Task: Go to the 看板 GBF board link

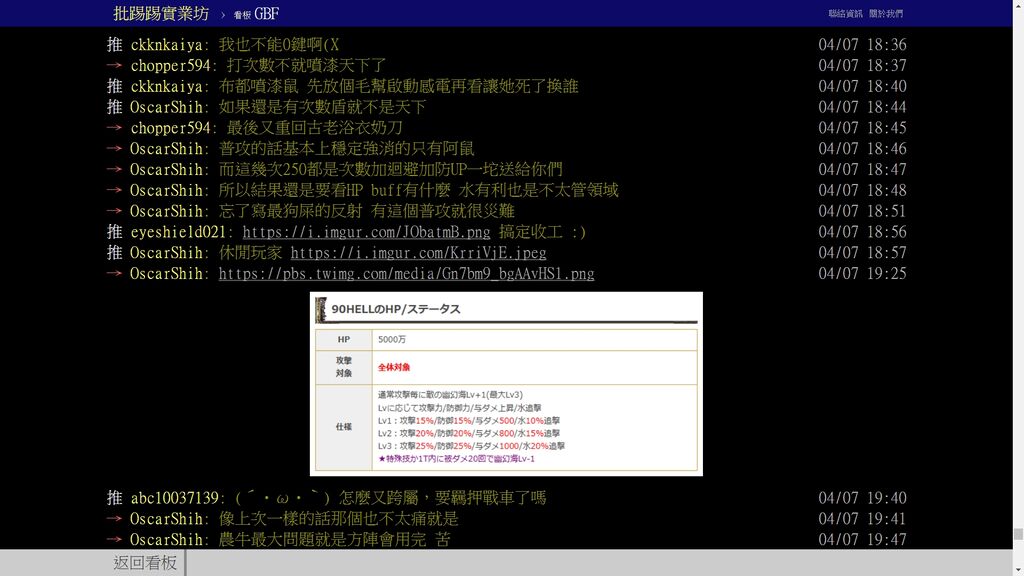Action: 256,14
